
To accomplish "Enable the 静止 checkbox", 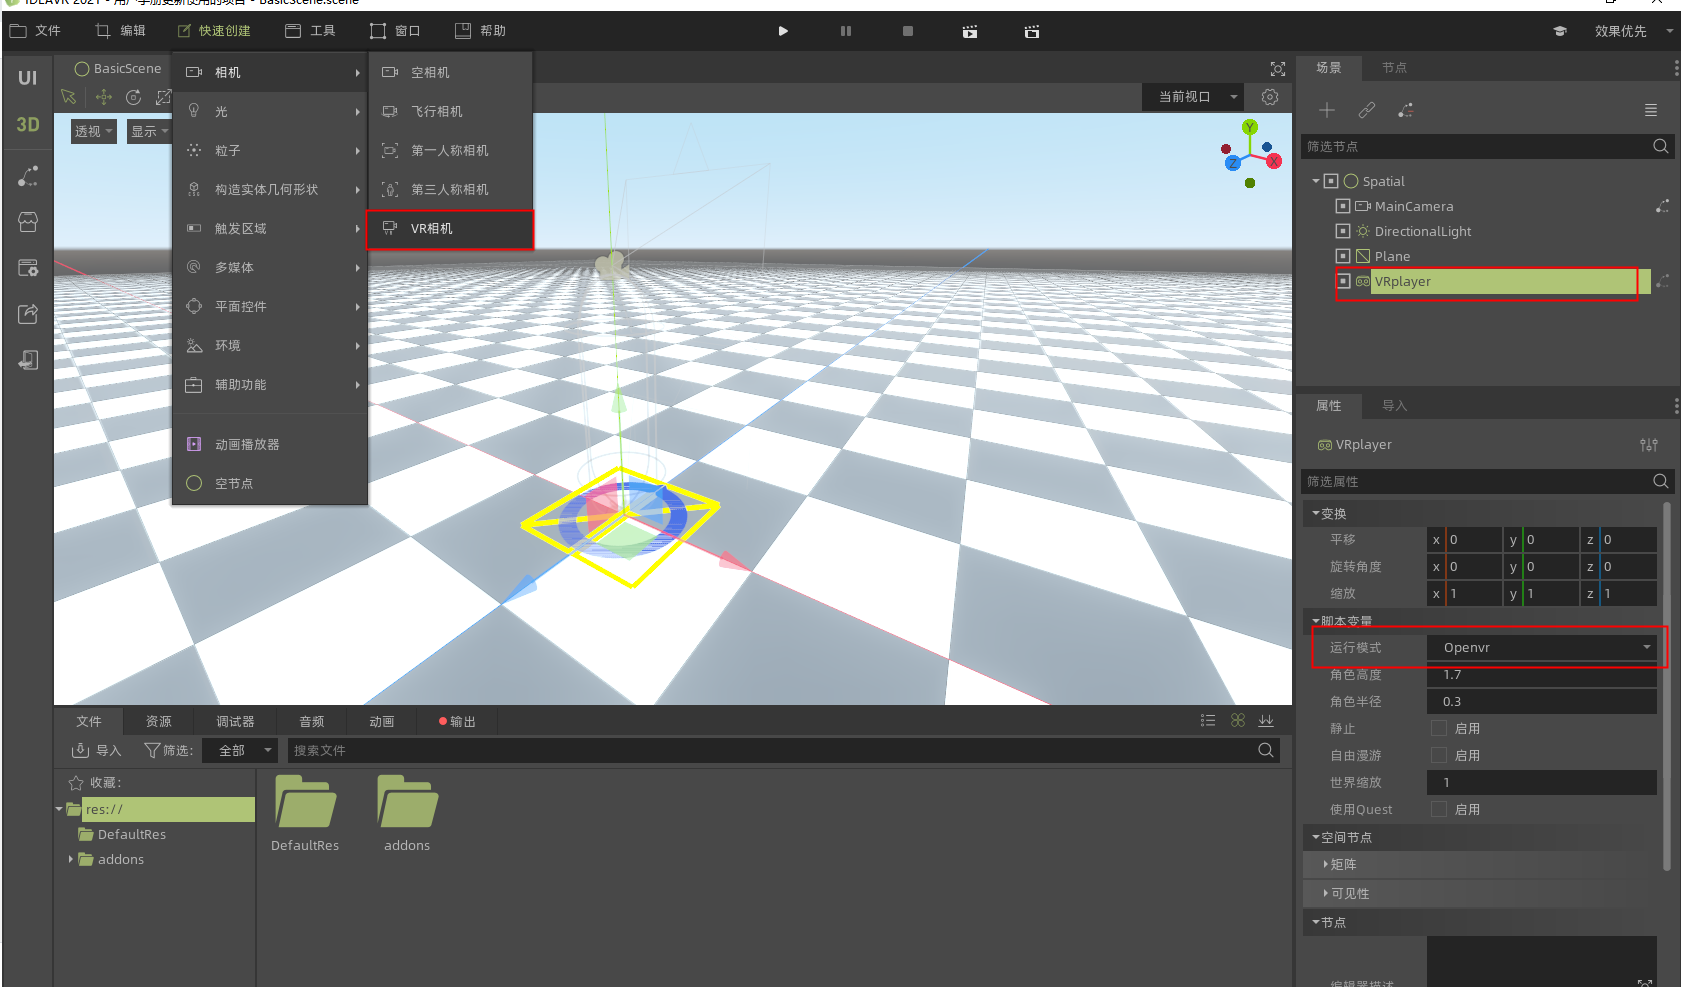I will pyautogui.click(x=1439, y=728).
